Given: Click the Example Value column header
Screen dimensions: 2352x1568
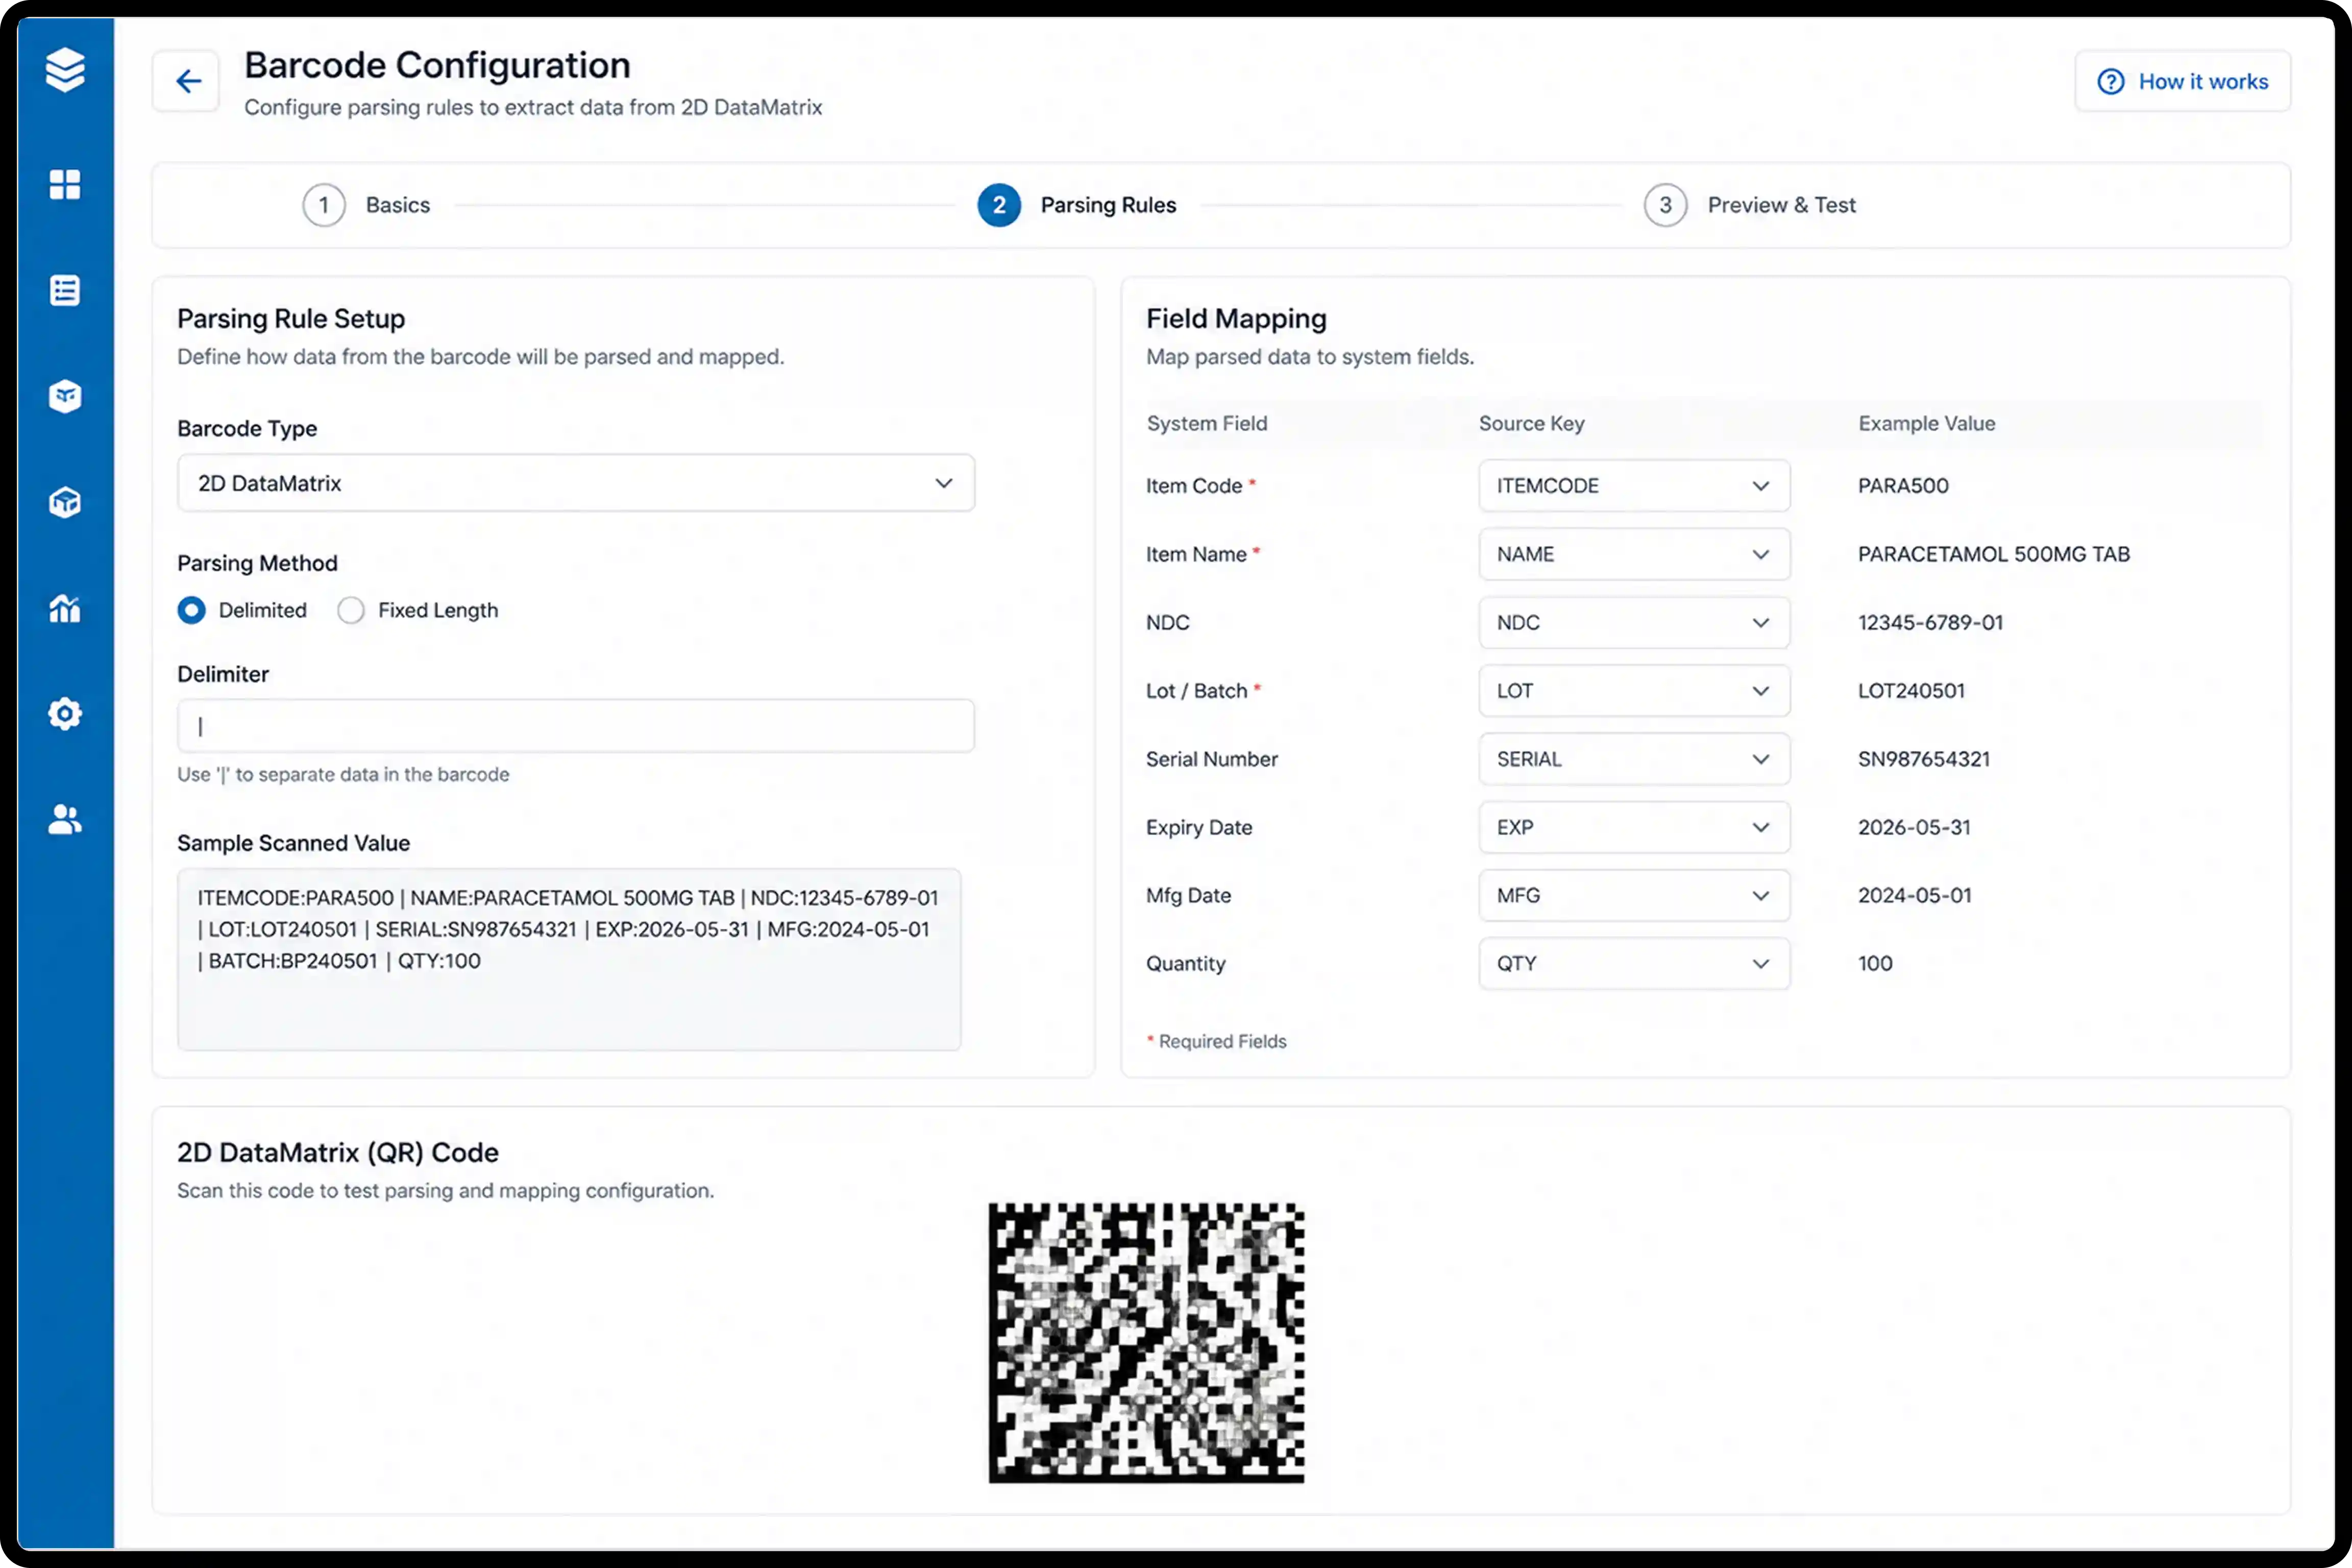Looking at the screenshot, I should (1926, 423).
